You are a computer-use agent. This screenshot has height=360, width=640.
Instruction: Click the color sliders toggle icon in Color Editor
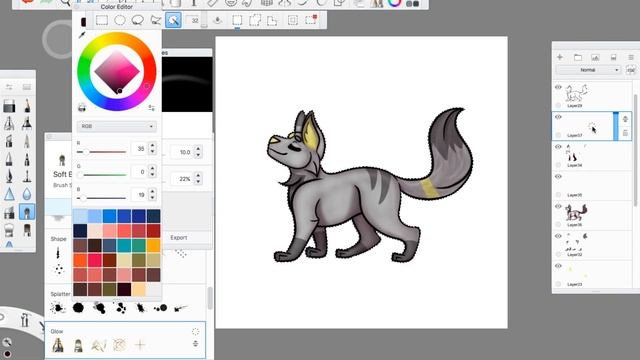(x=151, y=108)
